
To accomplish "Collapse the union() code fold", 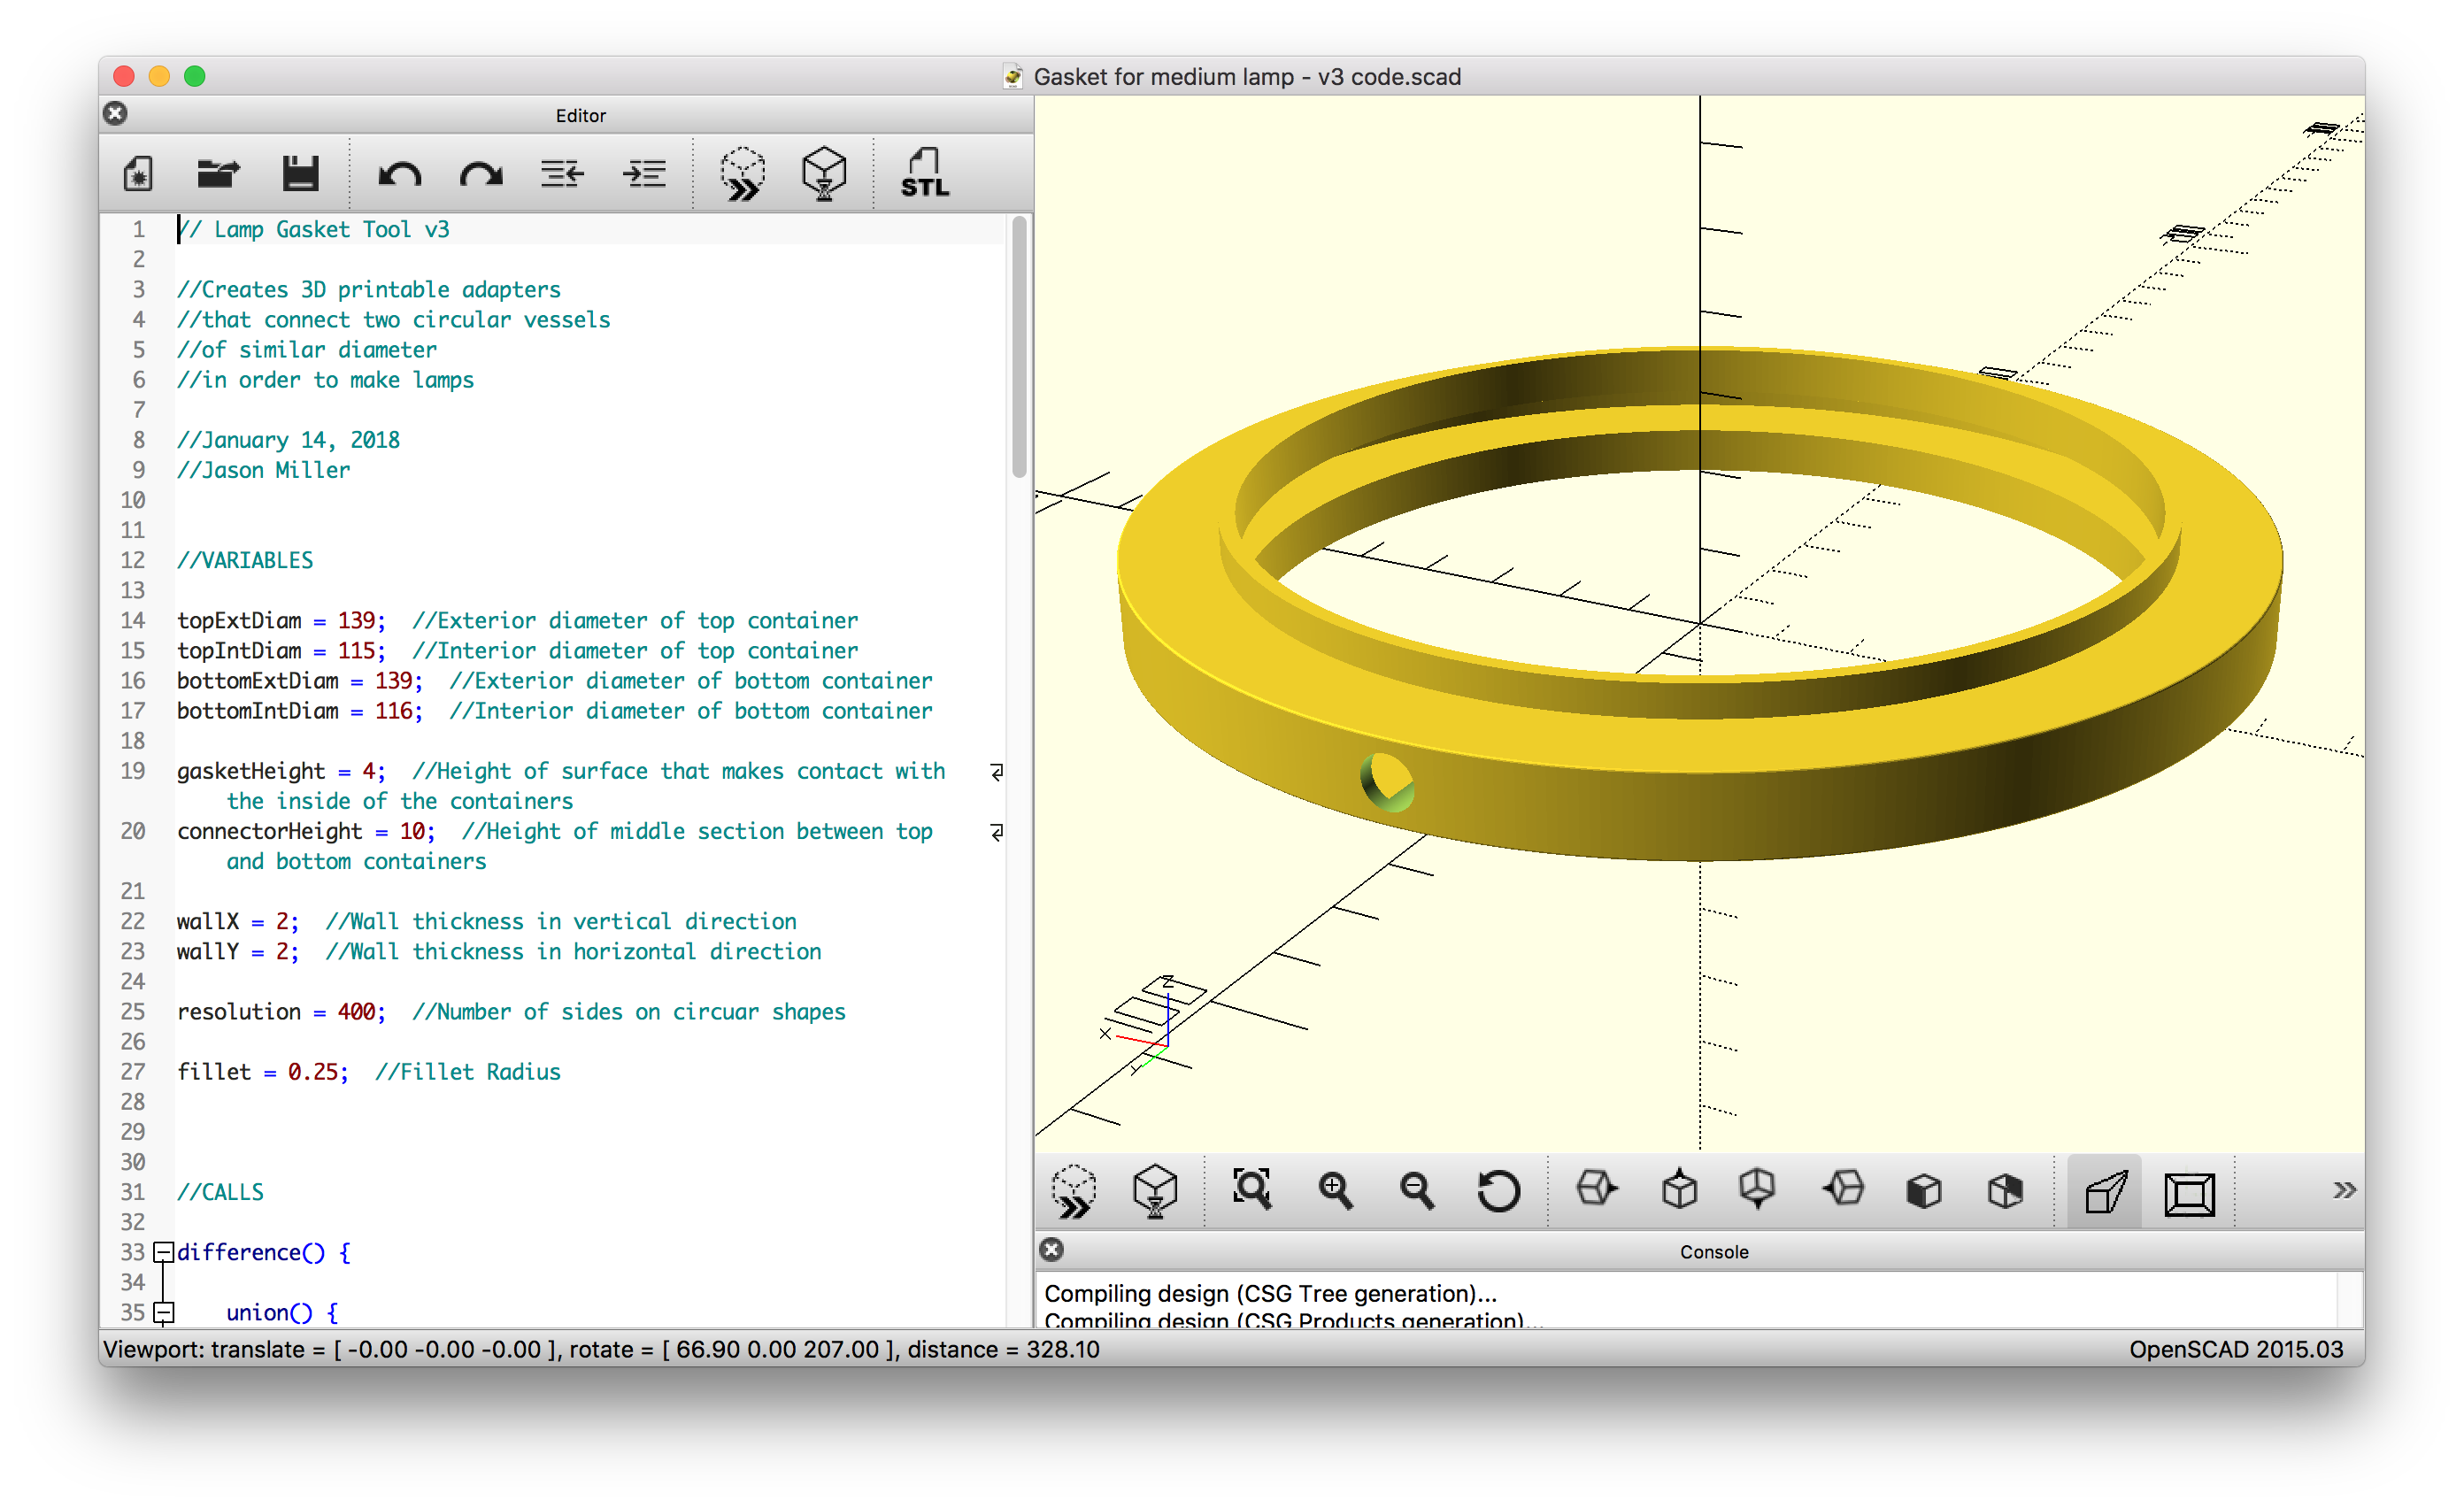I will (x=163, y=1312).
